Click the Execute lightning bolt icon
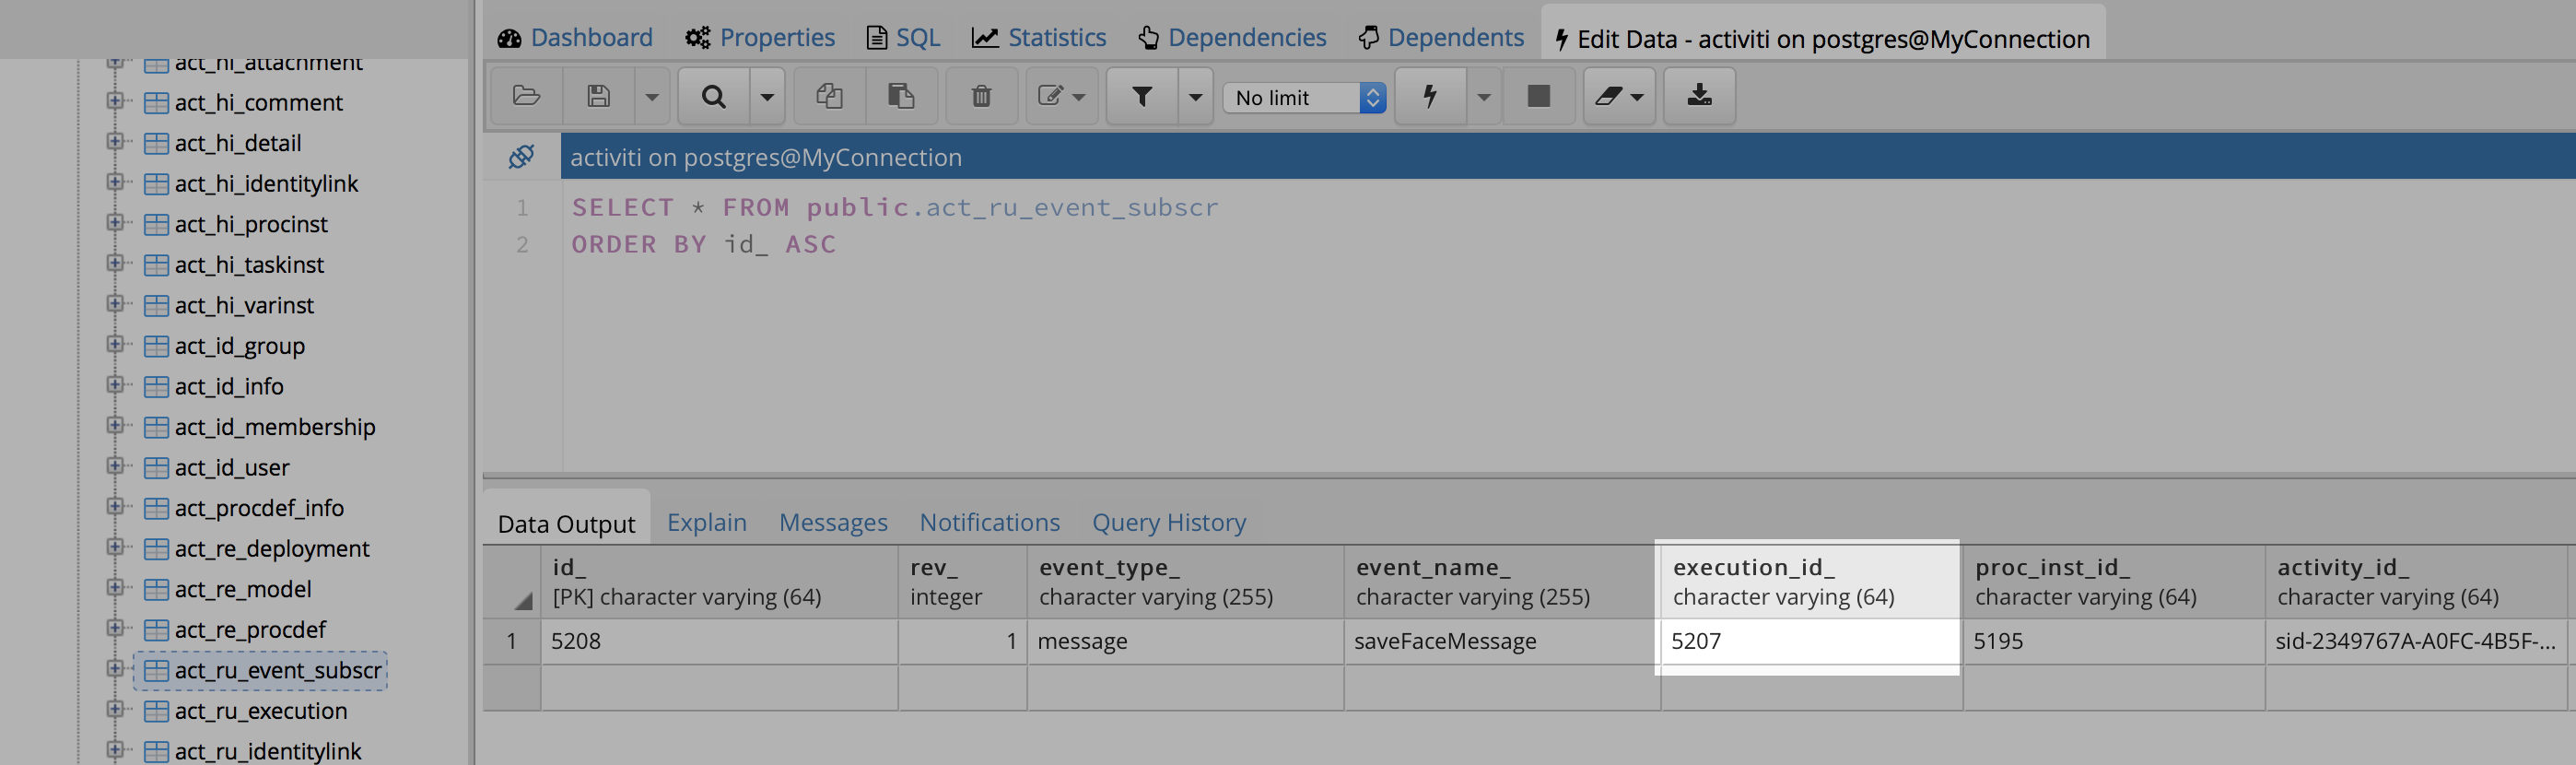The image size is (2576, 765). (1430, 96)
